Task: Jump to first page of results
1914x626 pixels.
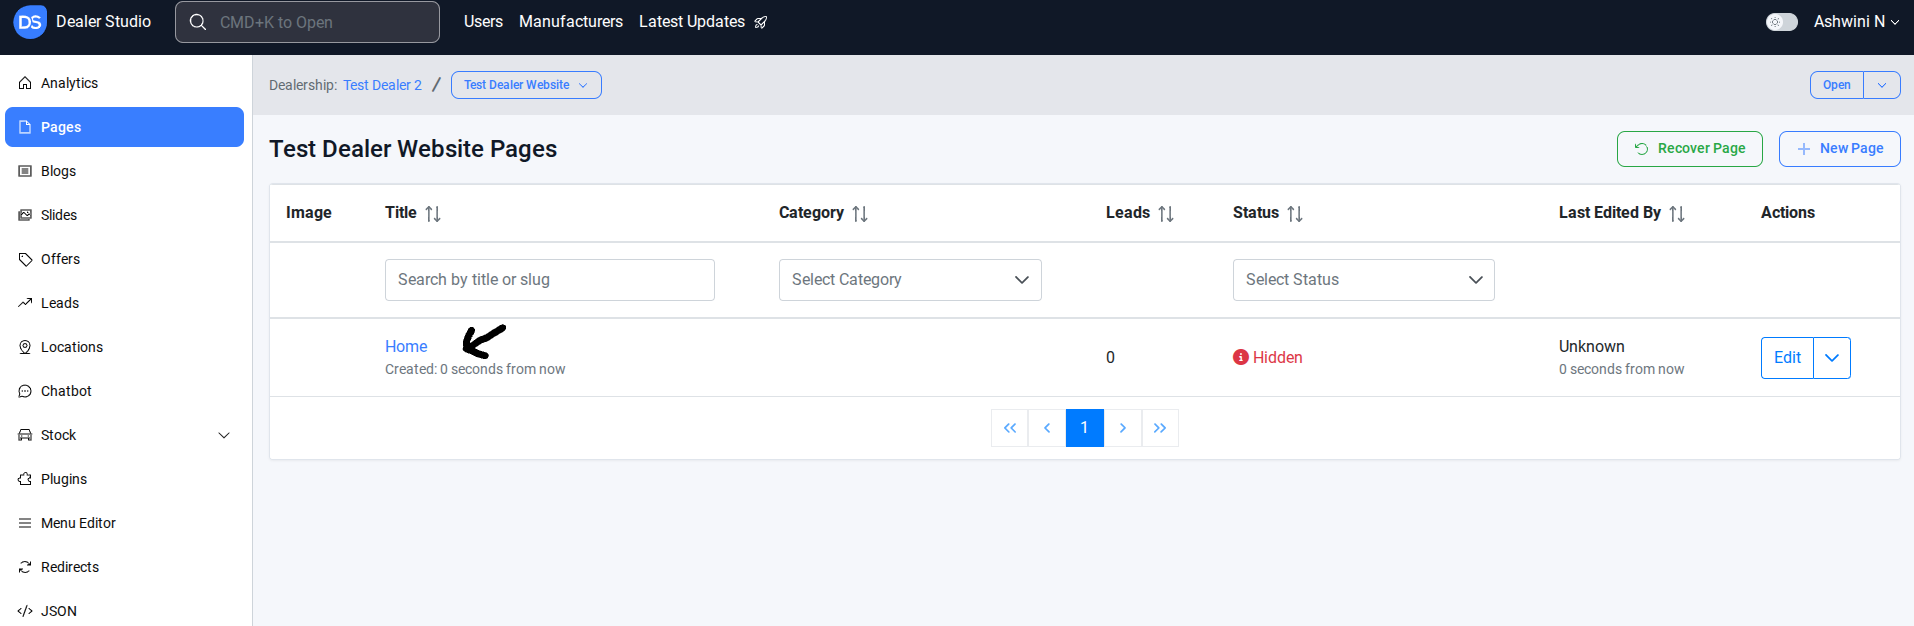Action: click(x=1010, y=428)
